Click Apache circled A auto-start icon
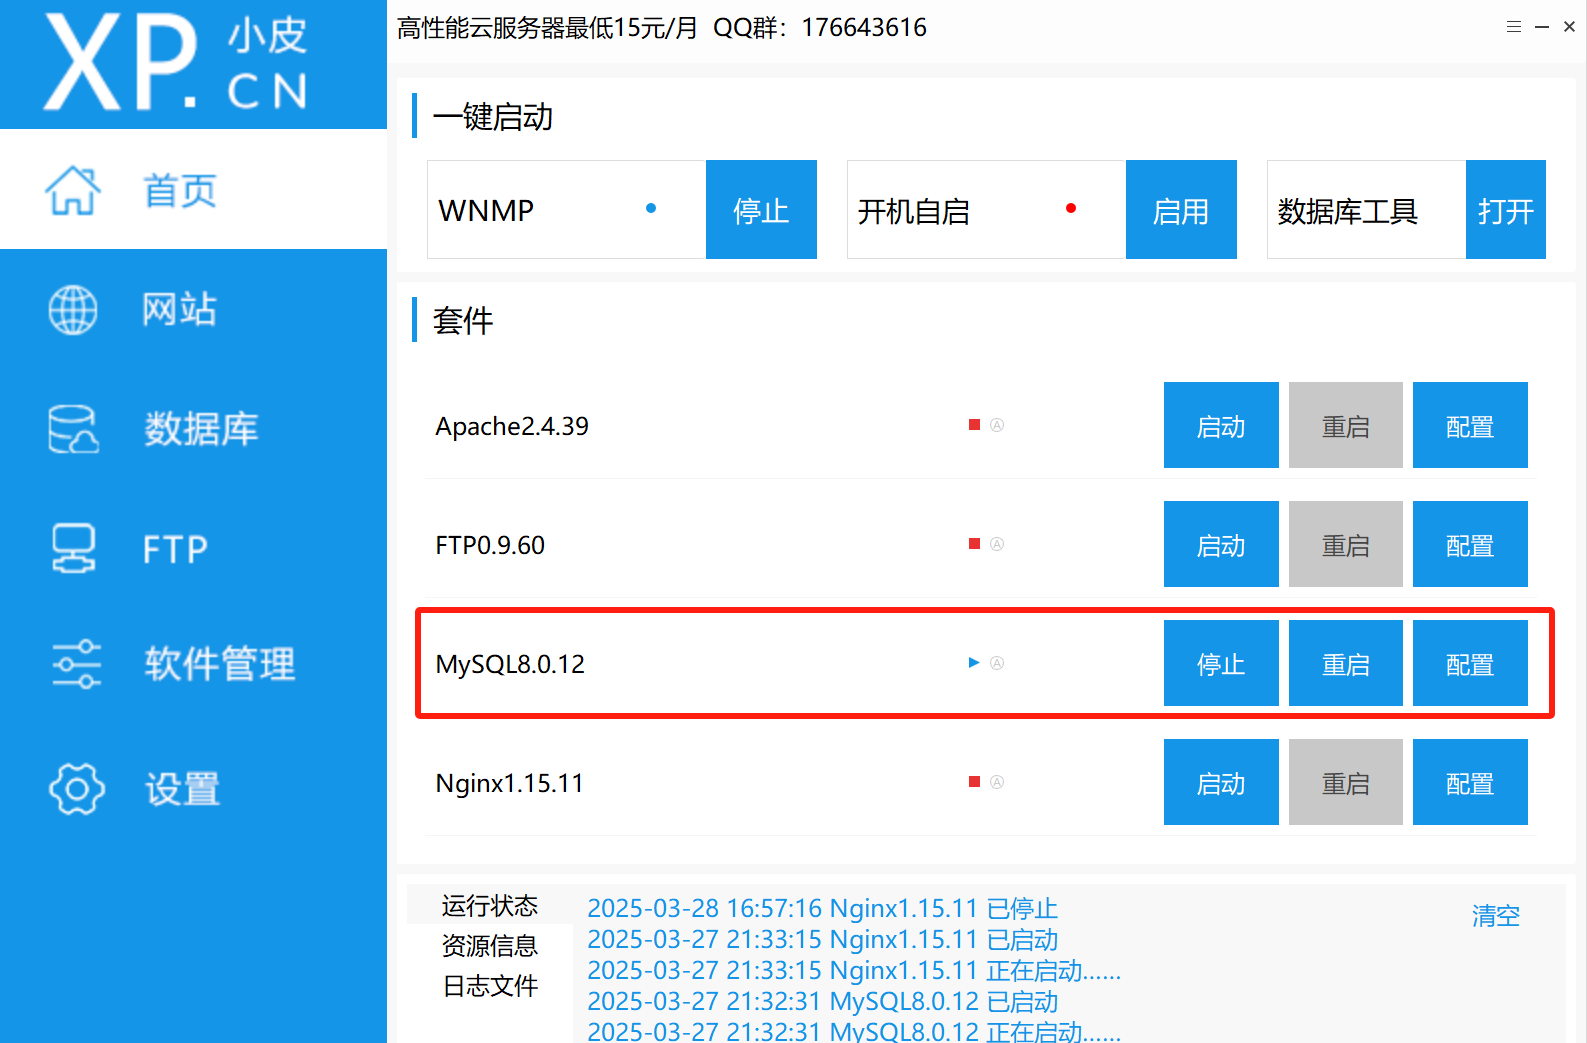 coord(997,425)
